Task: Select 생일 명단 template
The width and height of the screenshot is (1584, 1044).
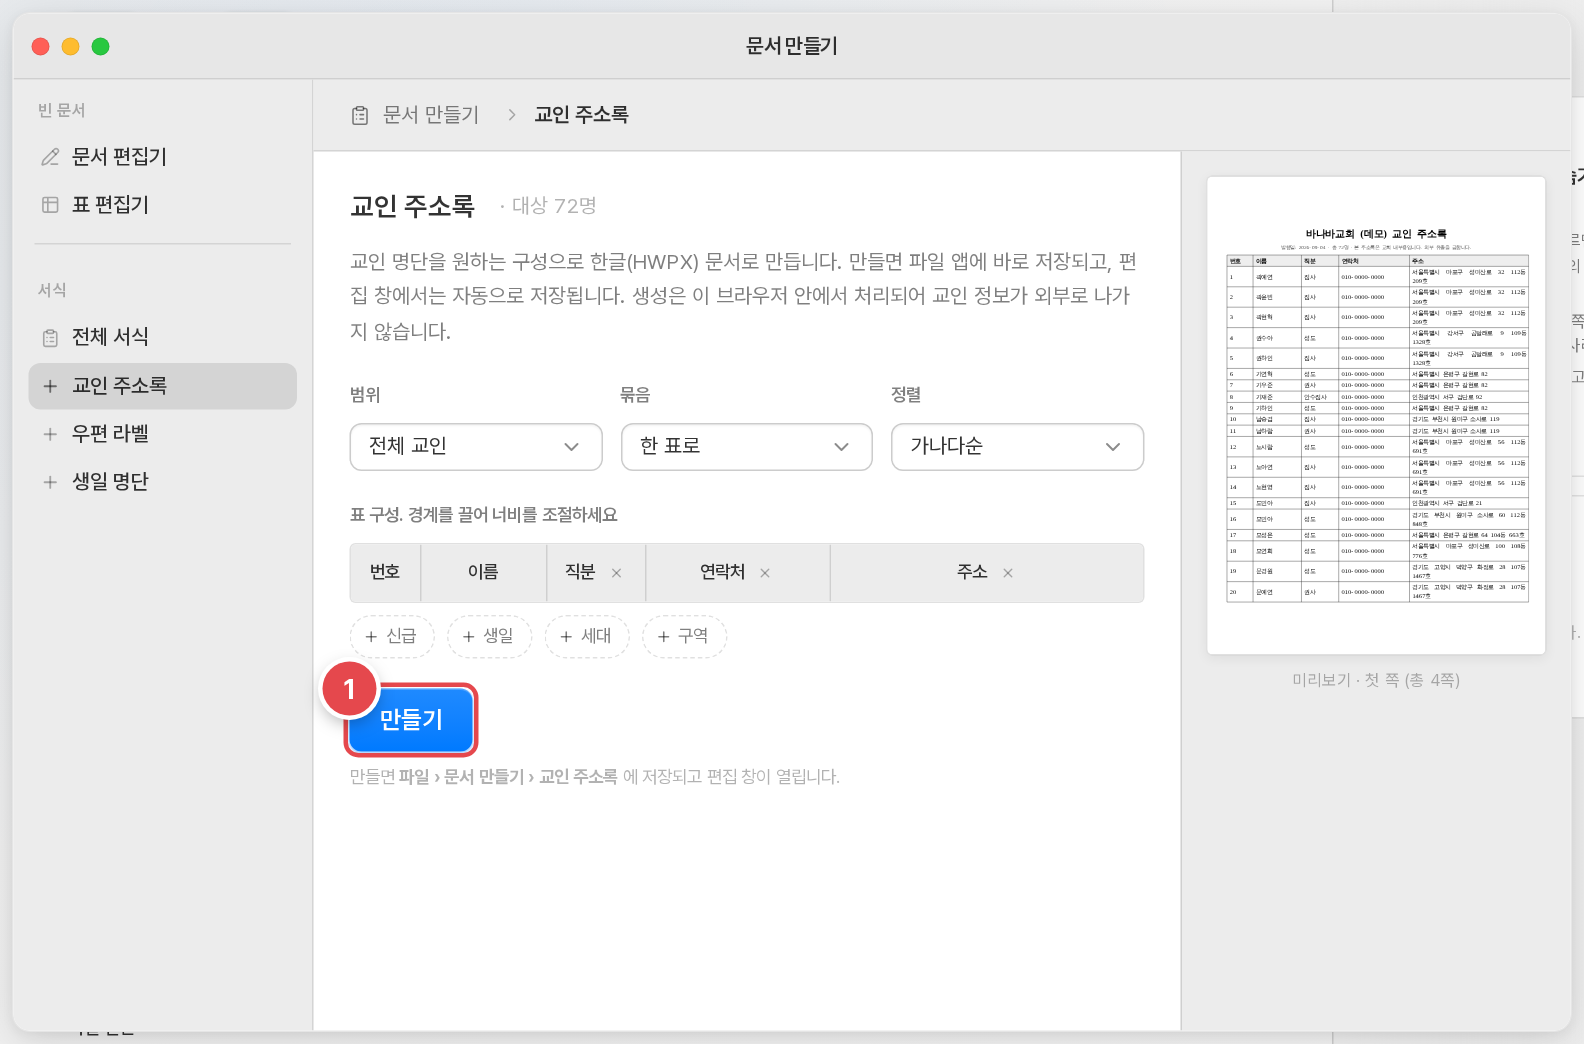Action: coord(163,482)
